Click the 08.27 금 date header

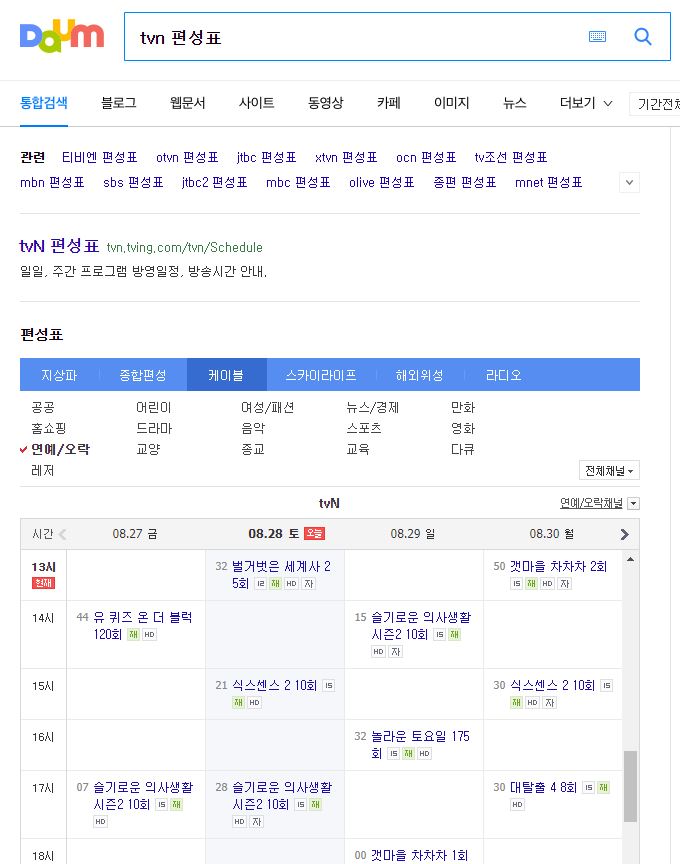tap(135, 534)
